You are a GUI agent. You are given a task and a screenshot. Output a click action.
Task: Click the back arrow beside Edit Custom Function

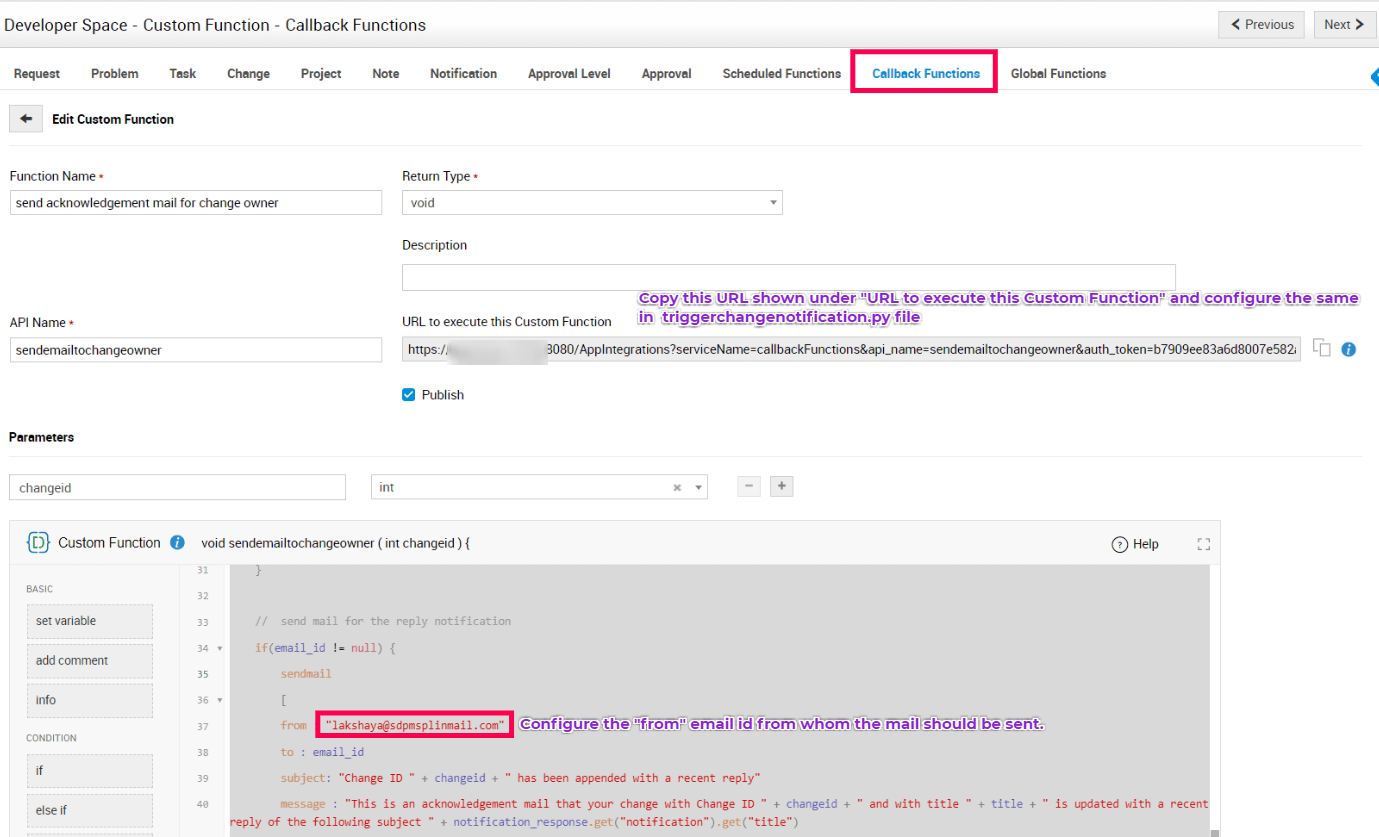point(26,119)
